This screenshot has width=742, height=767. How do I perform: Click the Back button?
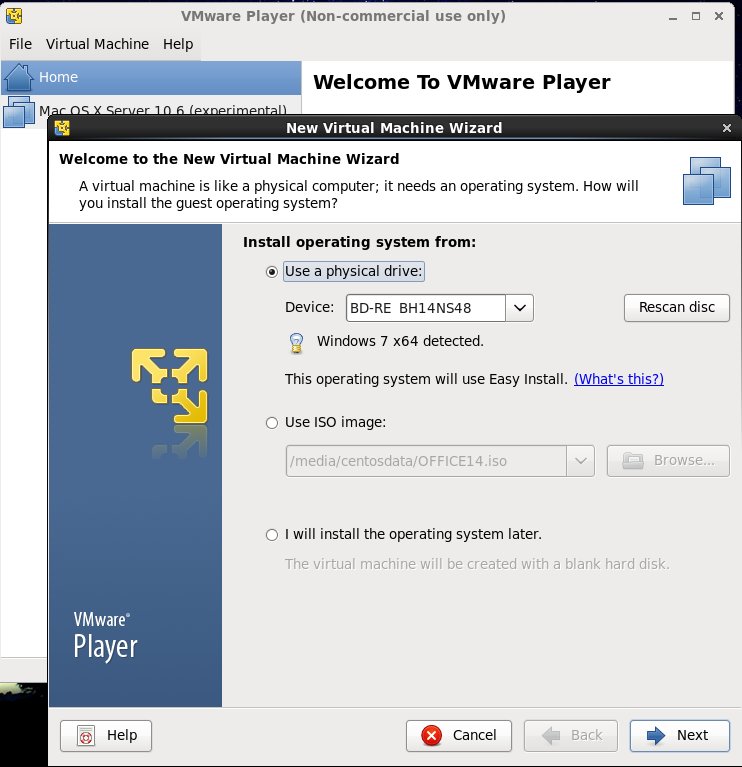click(571, 736)
